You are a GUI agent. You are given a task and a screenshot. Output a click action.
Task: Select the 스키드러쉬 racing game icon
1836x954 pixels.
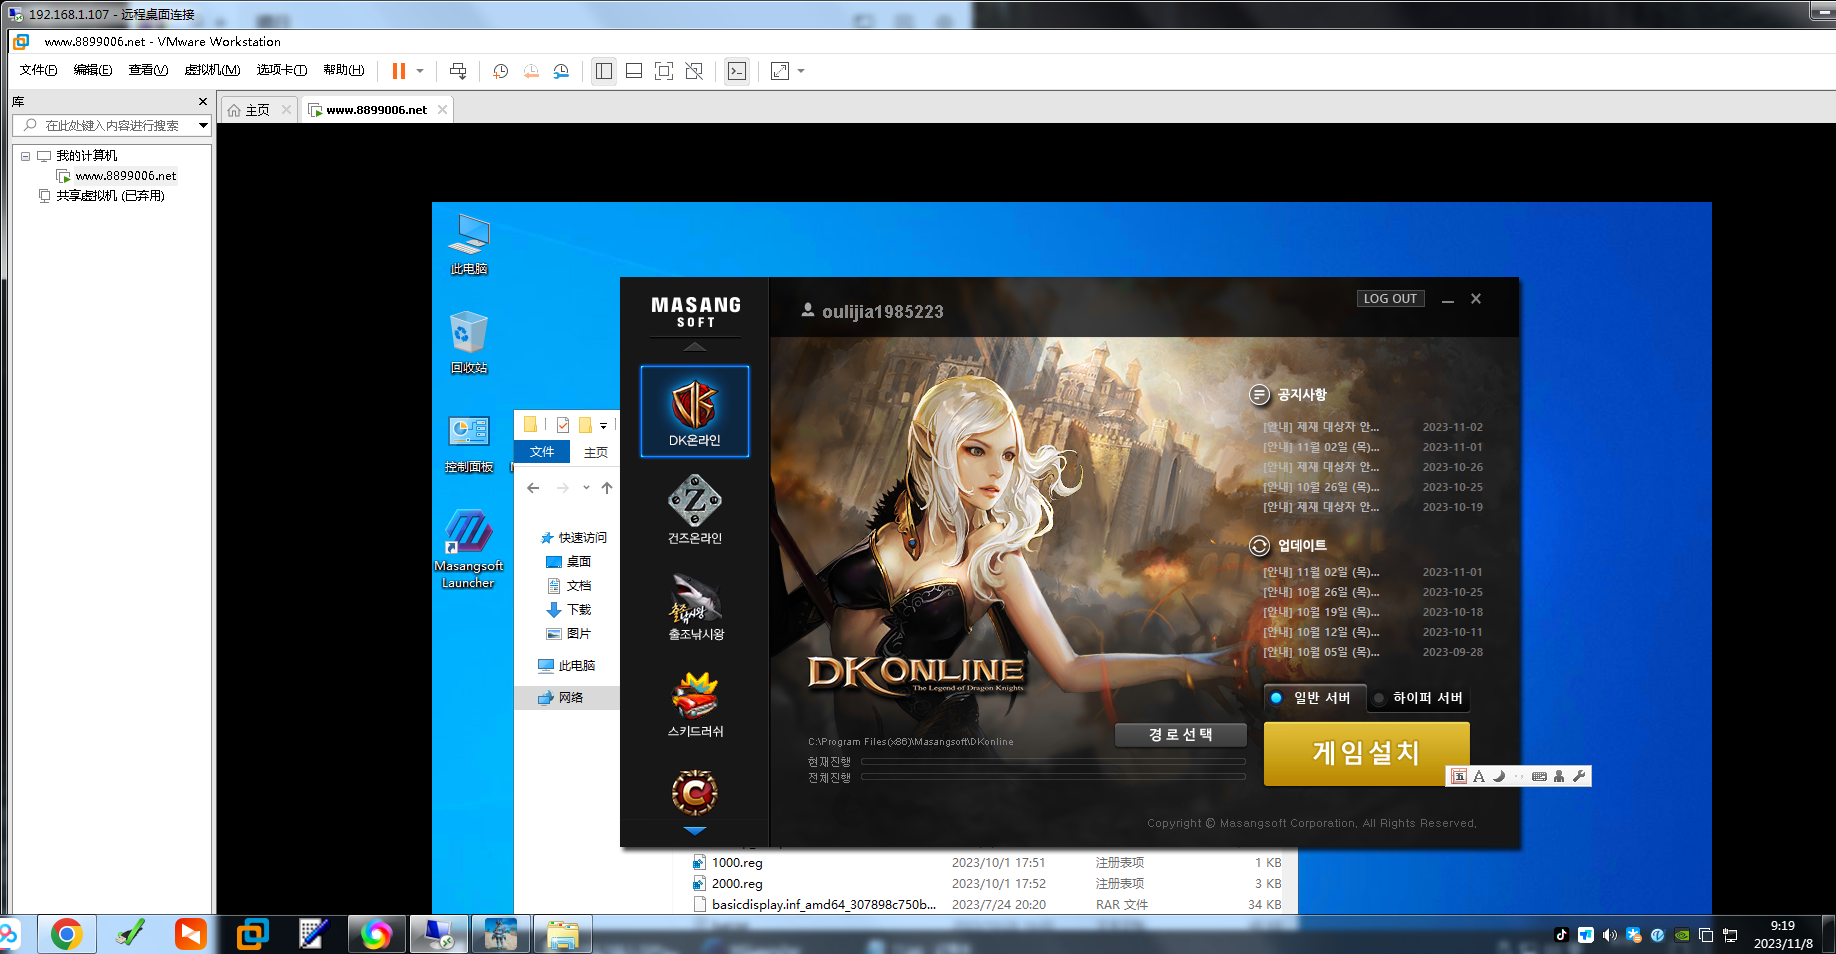(695, 704)
